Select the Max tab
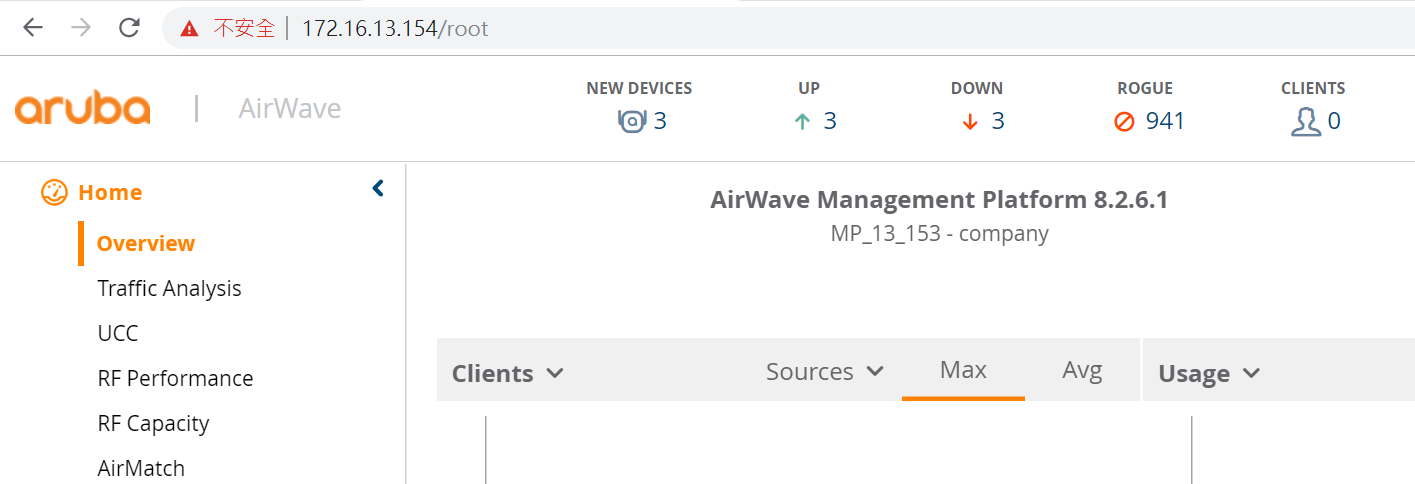The width and height of the screenshot is (1415, 484). pos(963,370)
